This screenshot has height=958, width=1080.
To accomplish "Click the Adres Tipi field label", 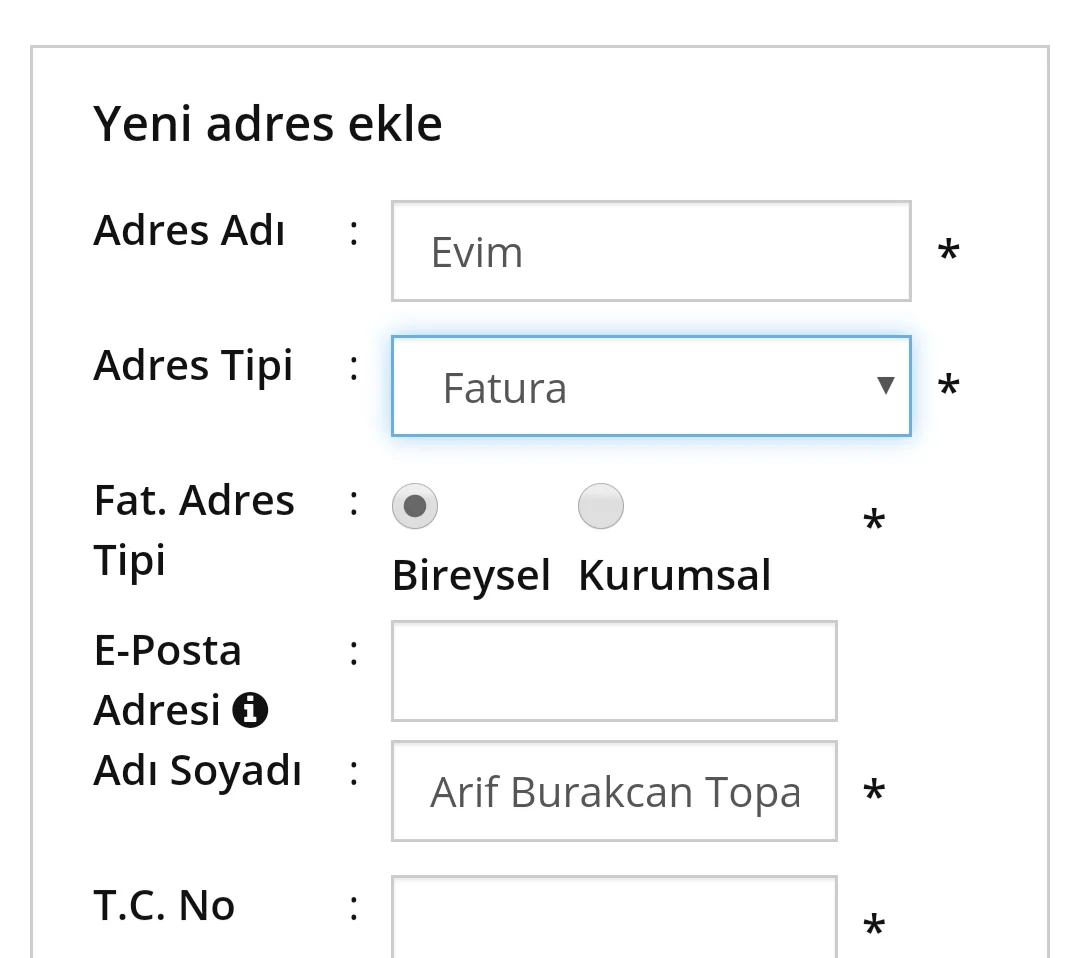I will [x=193, y=364].
